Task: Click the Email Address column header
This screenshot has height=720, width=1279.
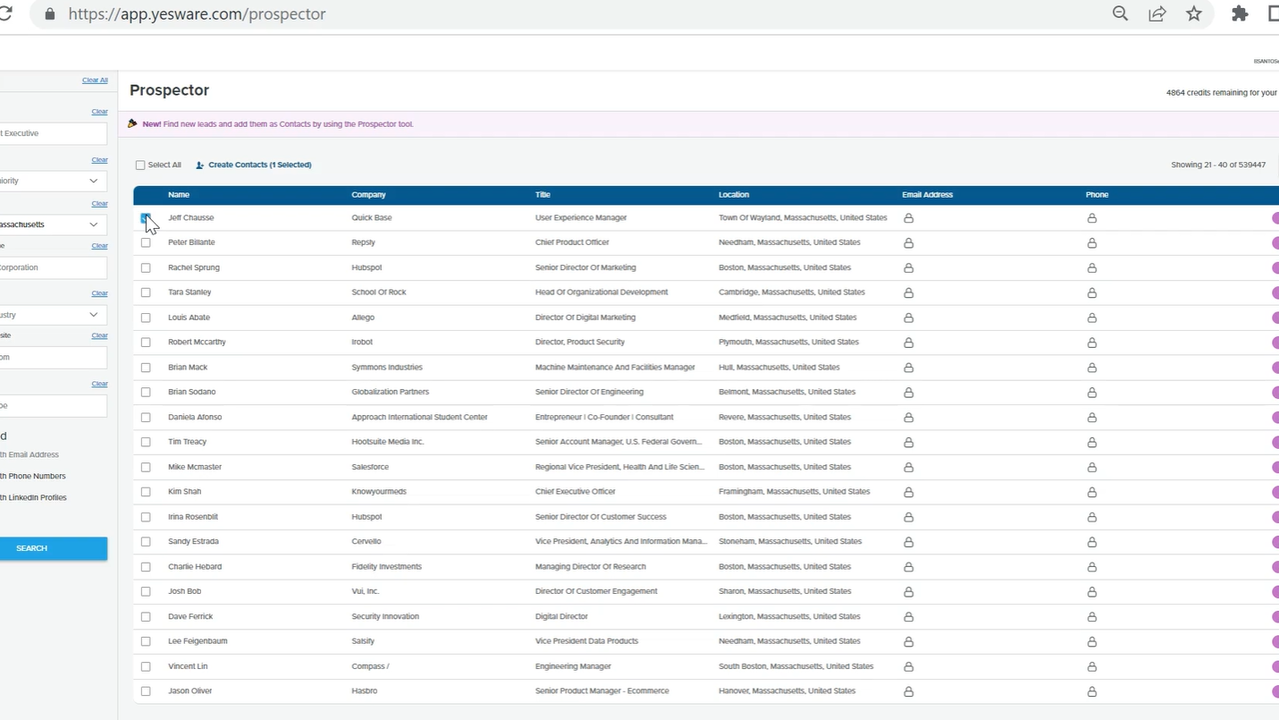Action: [x=927, y=195]
